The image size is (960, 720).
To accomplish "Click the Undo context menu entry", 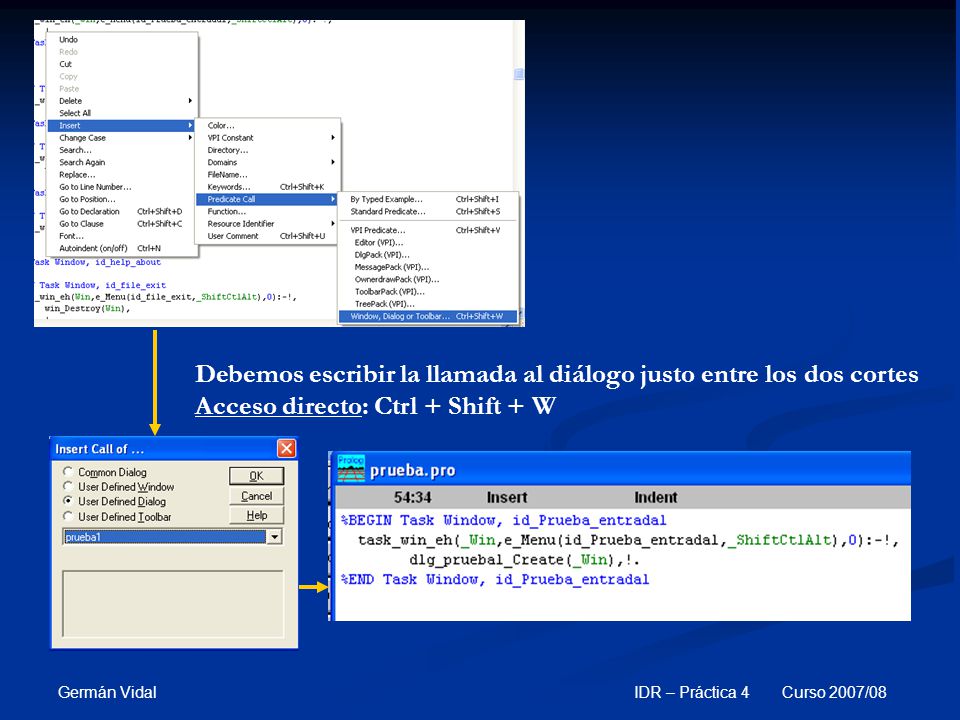I will pos(122,39).
